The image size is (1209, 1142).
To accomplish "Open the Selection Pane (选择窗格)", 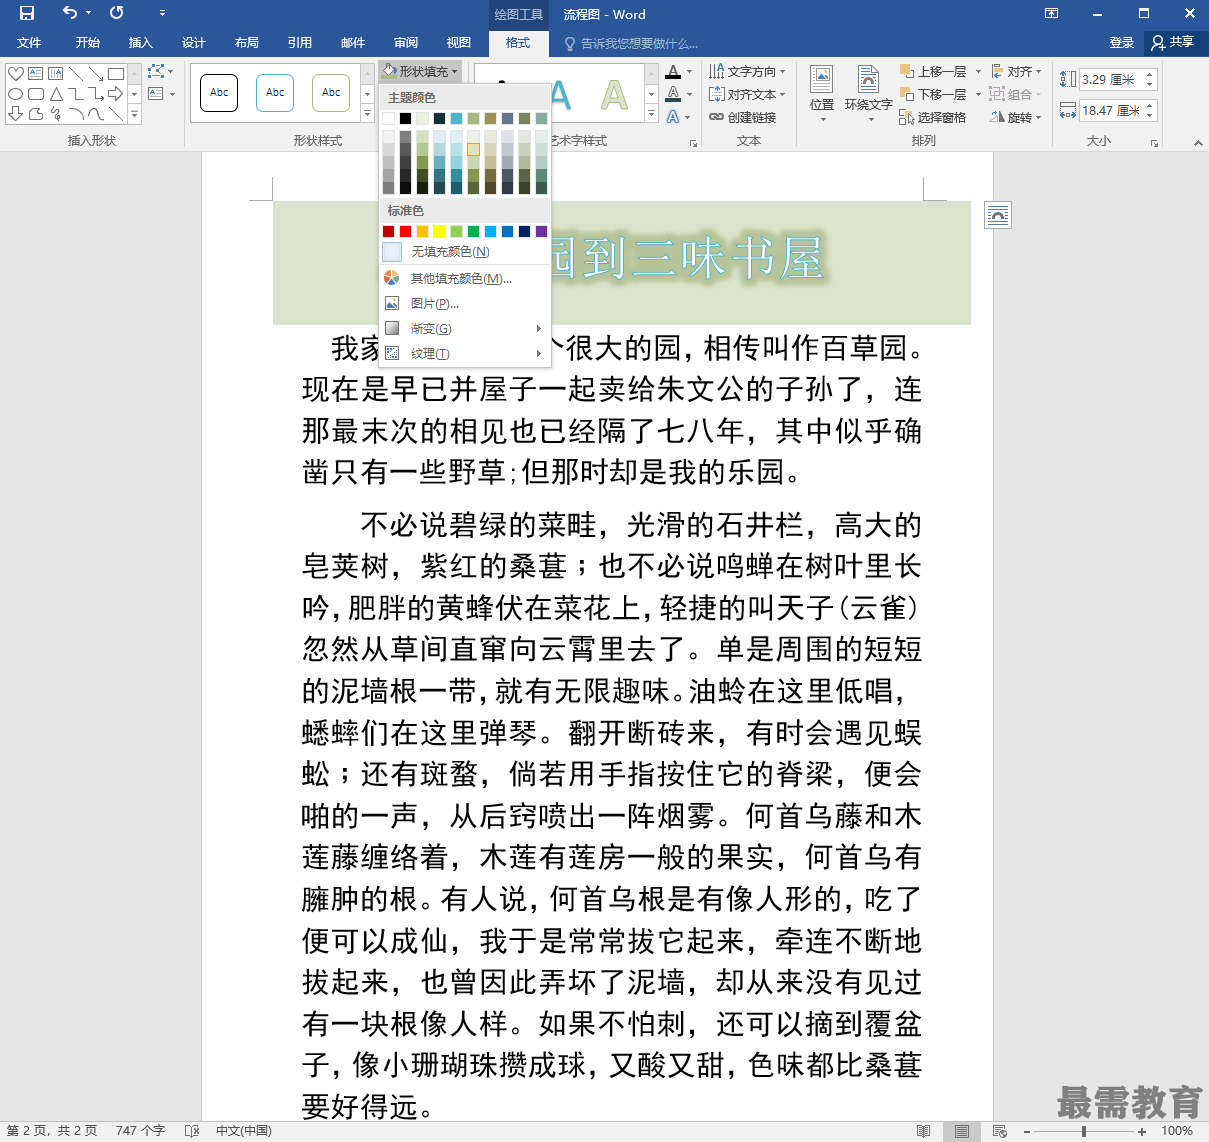I will click(x=933, y=117).
